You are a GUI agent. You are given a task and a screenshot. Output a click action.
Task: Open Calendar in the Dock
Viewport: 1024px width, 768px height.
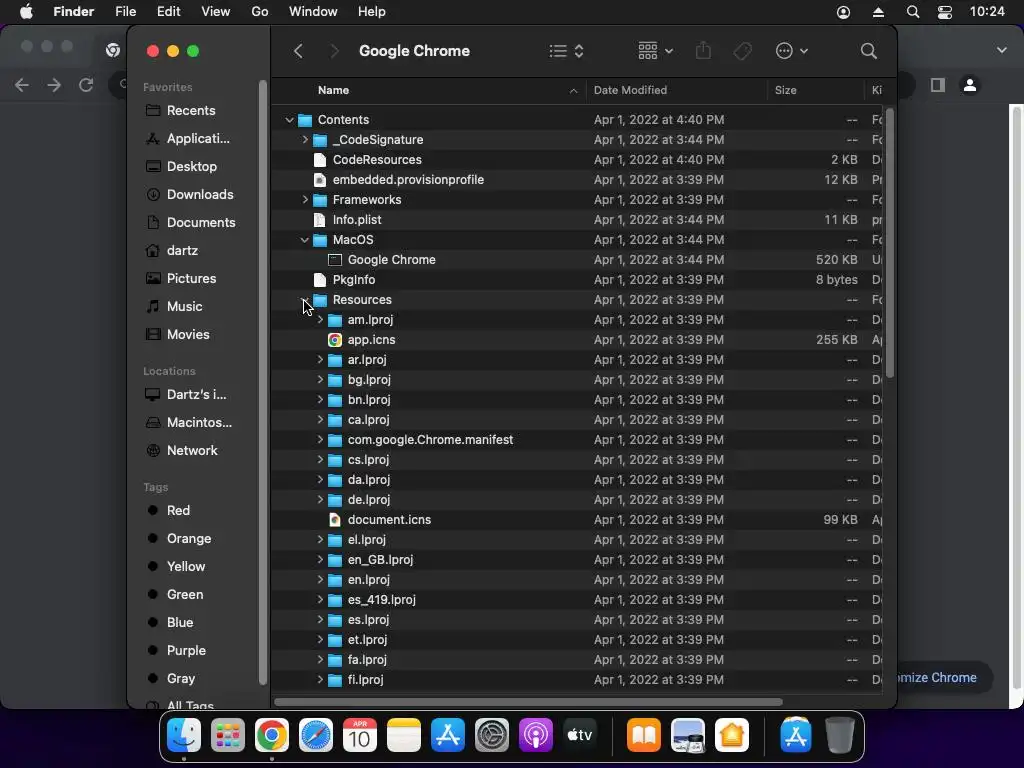tap(360, 735)
